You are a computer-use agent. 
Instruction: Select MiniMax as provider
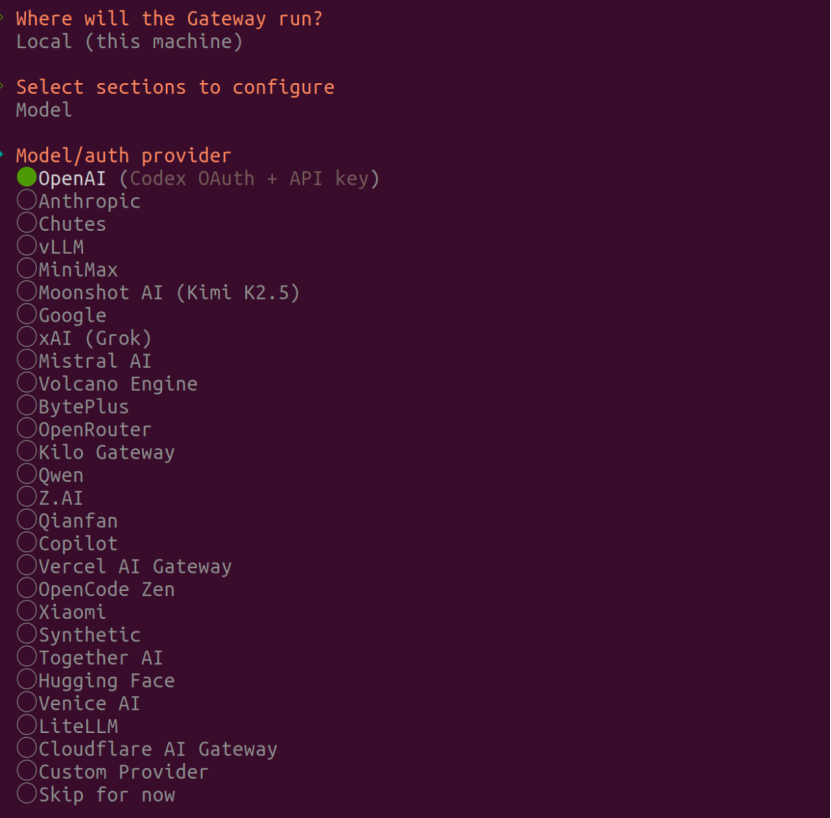(27, 270)
